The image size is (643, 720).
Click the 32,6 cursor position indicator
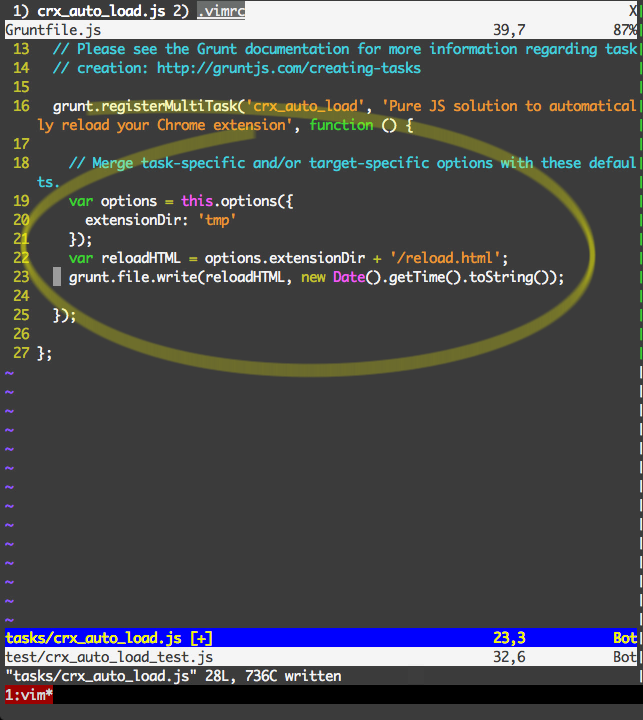(509, 657)
